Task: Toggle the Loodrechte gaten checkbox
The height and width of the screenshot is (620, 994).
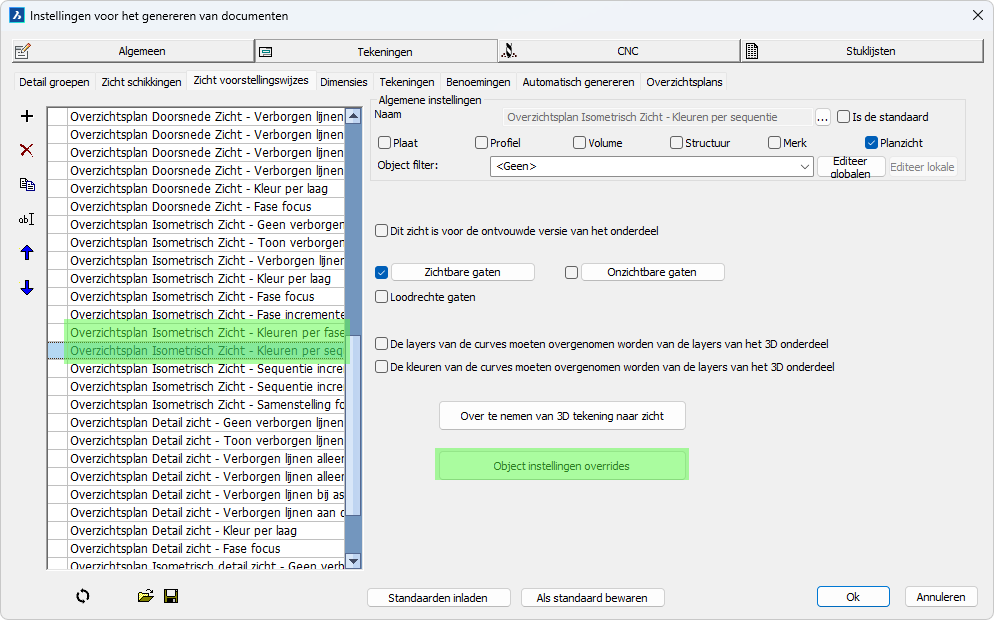Action: [x=382, y=297]
